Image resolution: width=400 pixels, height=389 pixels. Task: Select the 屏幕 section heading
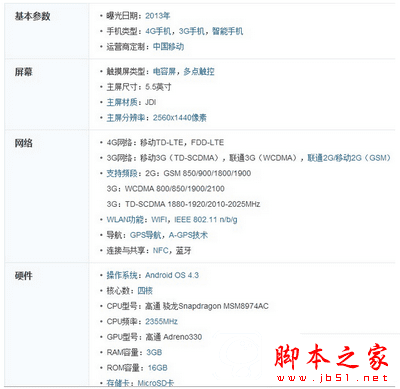coord(23,72)
